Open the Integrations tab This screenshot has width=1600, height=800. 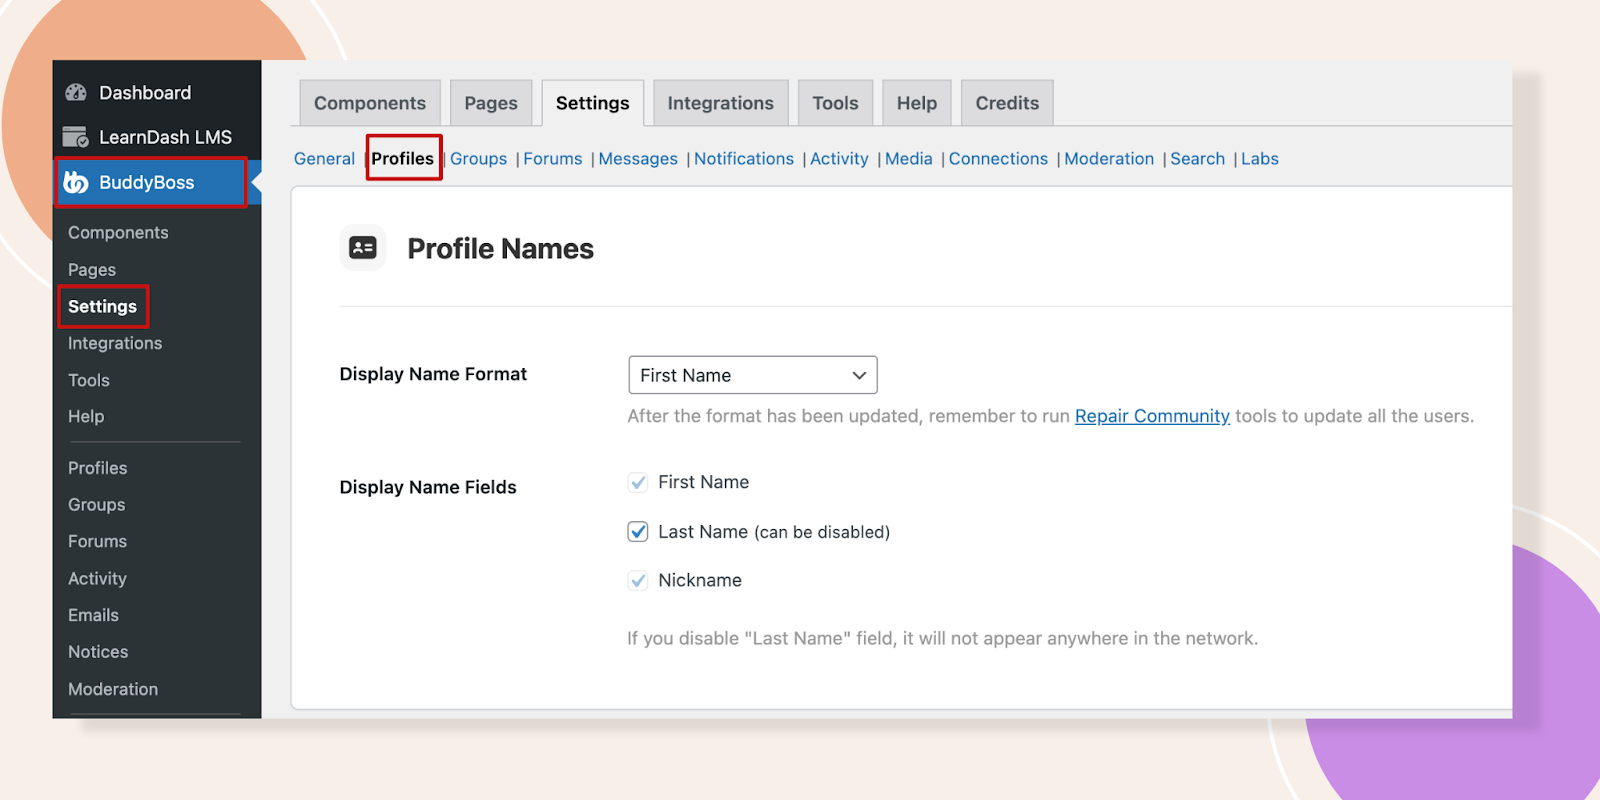click(721, 103)
